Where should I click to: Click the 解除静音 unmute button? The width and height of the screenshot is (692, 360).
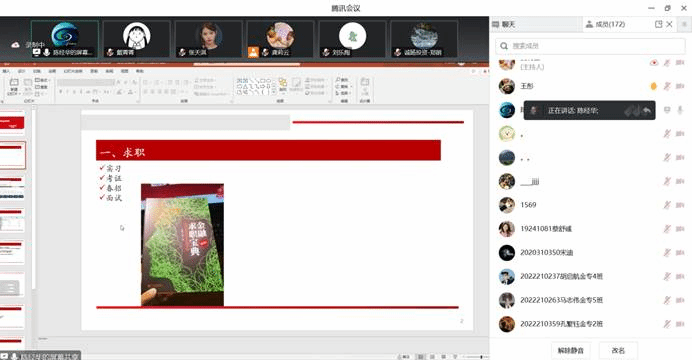click(x=571, y=351)
